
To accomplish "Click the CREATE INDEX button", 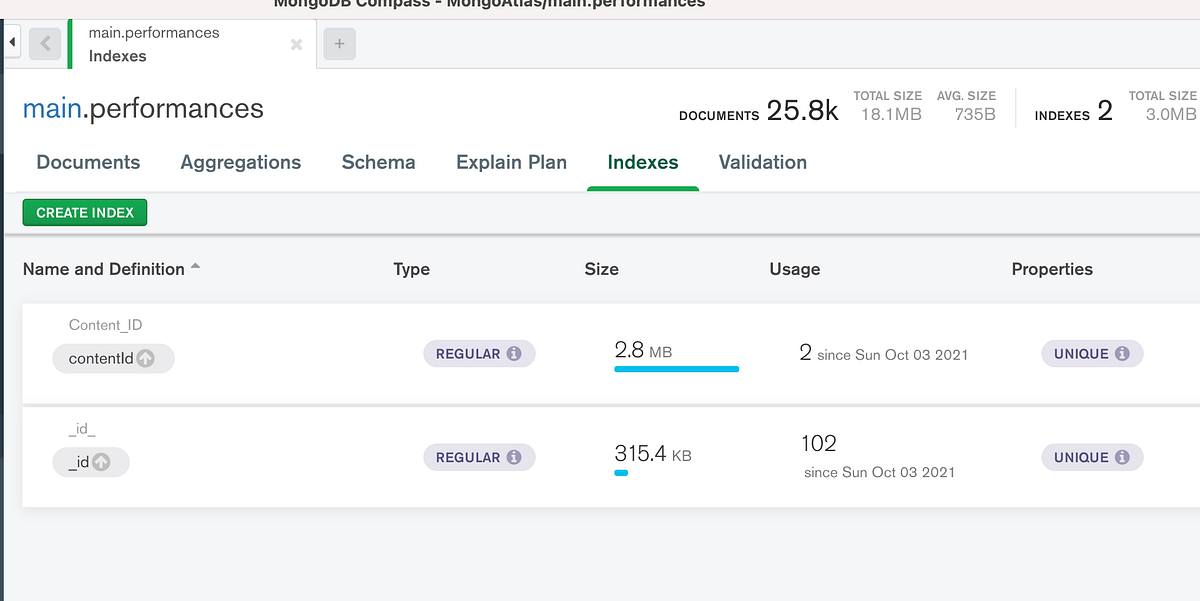I will pyautogui.click(x=84, y=212).
